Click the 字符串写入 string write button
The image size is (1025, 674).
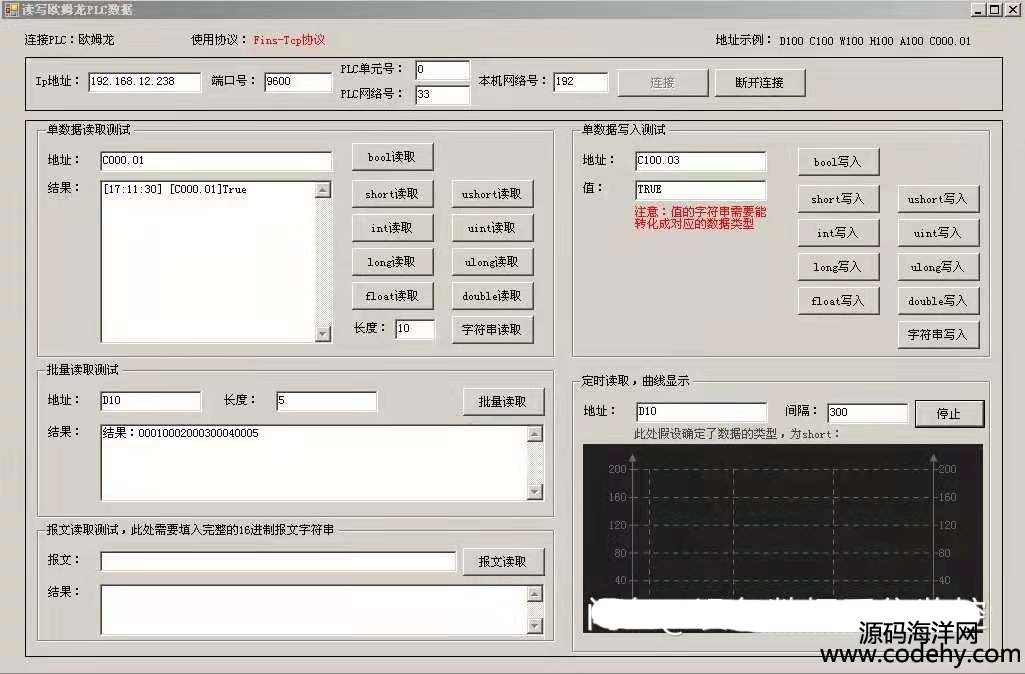click(x=937, y=335)
